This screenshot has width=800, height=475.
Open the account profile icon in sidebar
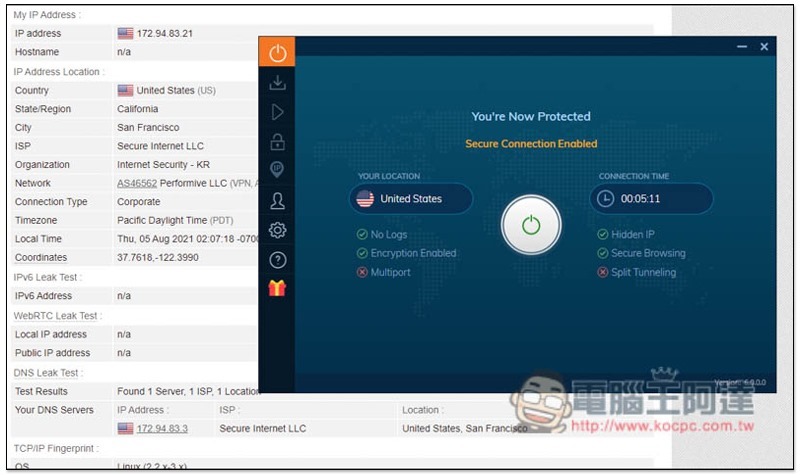coord(277,201)
